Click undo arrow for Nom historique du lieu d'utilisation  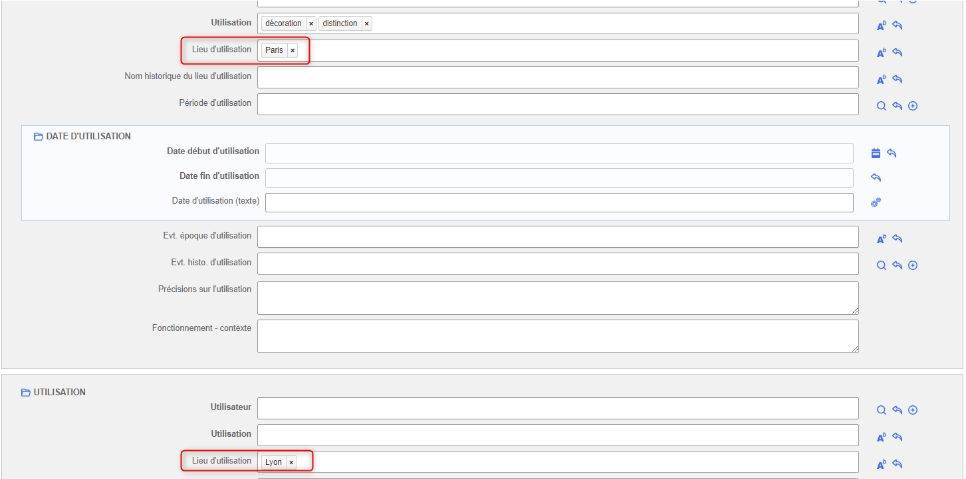coord(898,79)
